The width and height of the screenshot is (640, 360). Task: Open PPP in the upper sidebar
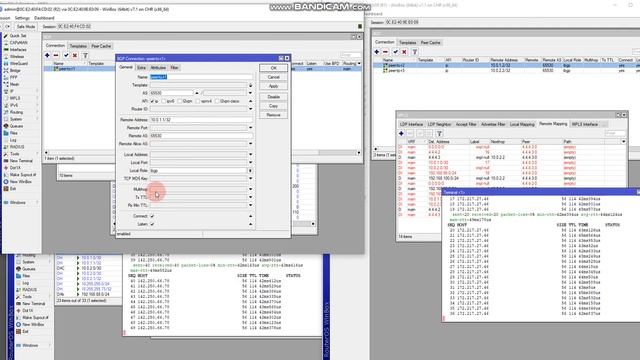point(13,77)
